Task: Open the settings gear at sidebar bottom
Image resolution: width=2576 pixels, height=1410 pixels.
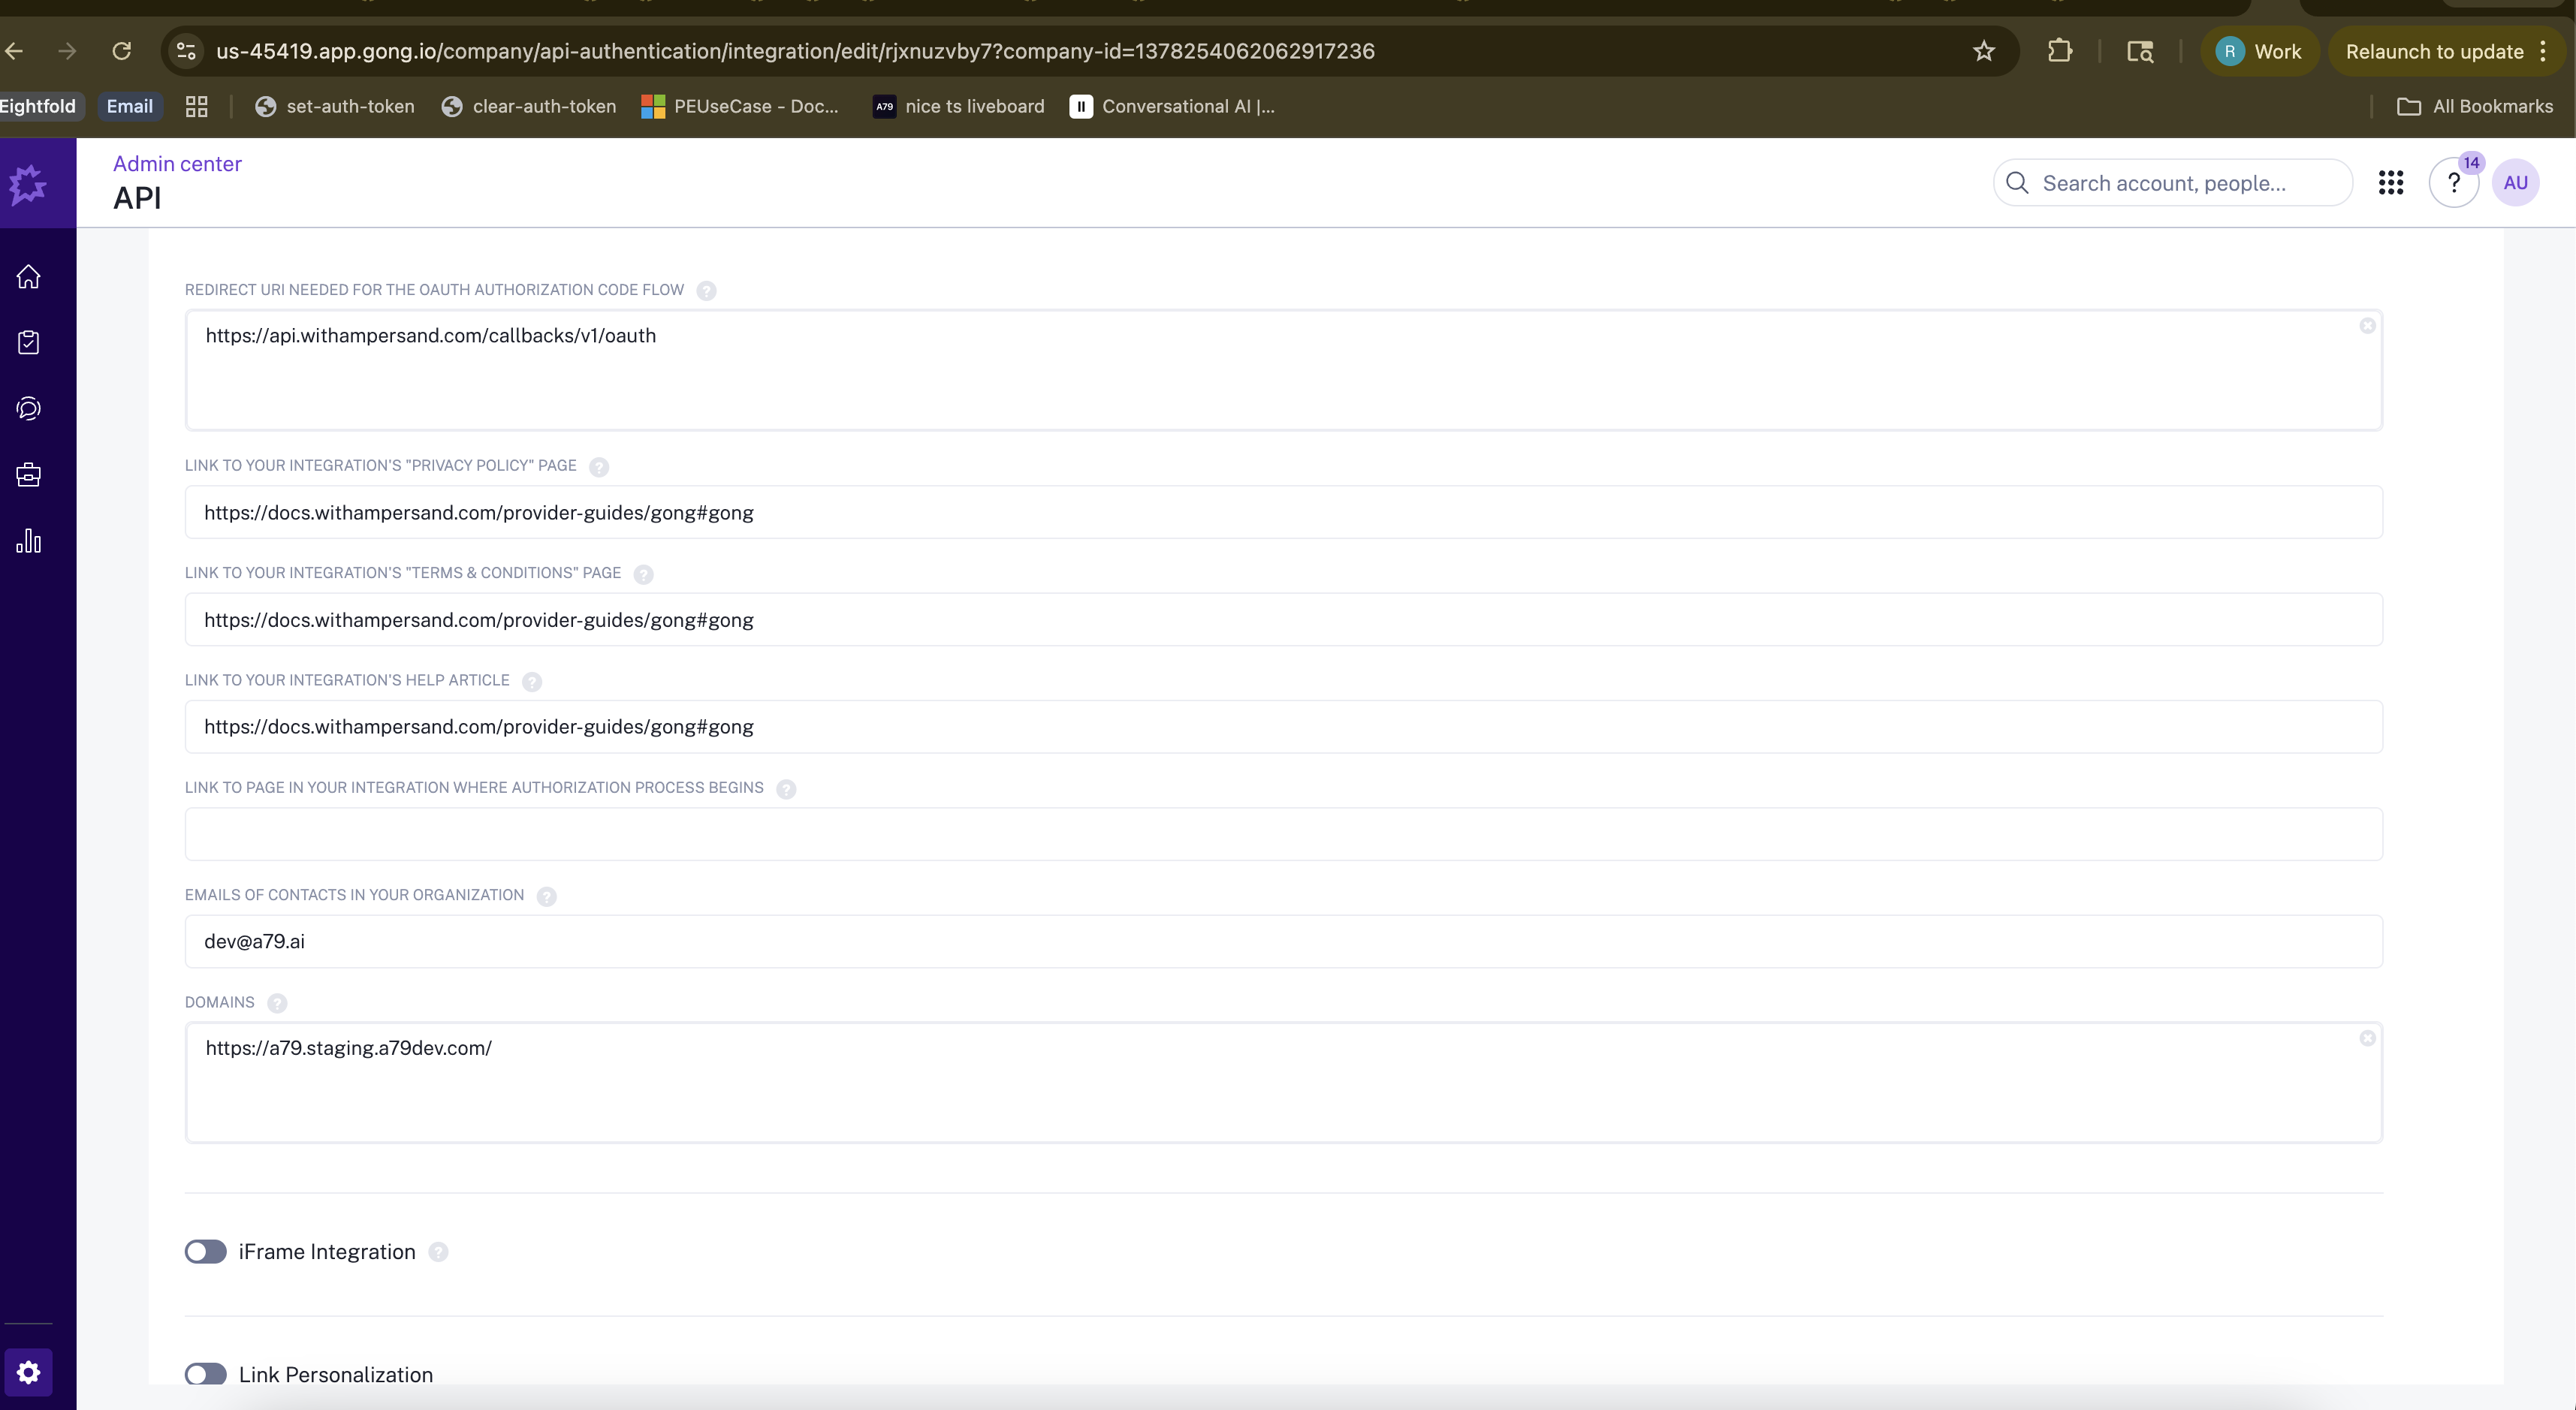Action: 28,1372
